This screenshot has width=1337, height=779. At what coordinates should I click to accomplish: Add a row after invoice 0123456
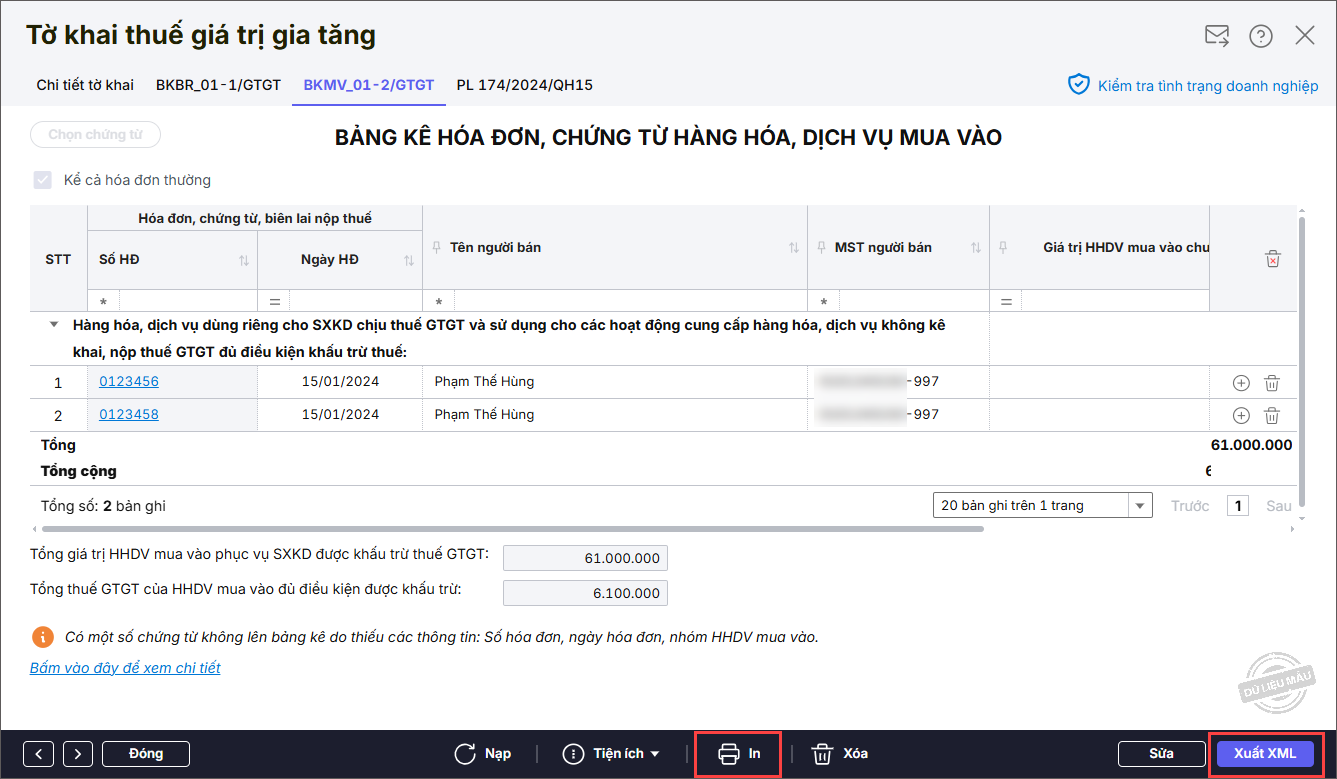pos(1241,382)
